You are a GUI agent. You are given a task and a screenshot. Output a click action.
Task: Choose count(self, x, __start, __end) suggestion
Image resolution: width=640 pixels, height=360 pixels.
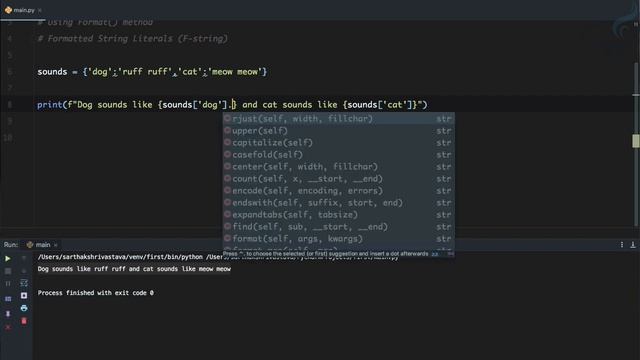pos(338,179)
